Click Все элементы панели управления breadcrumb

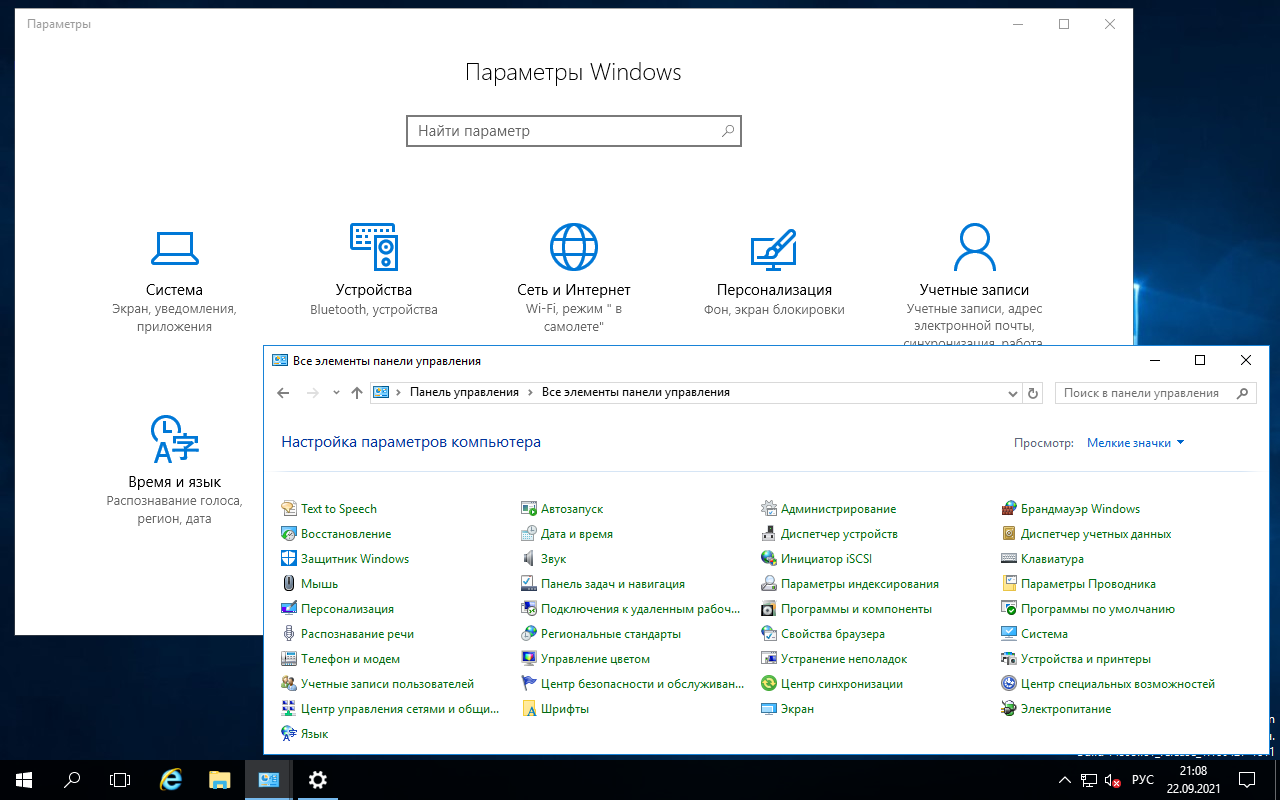coord(636,392)
